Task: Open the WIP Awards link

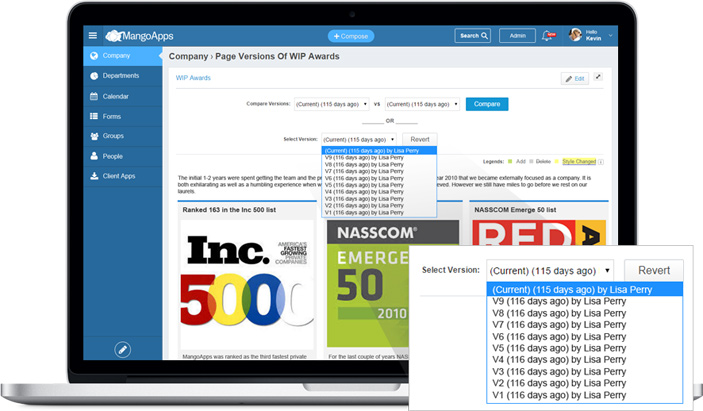Action: (193, 78)
